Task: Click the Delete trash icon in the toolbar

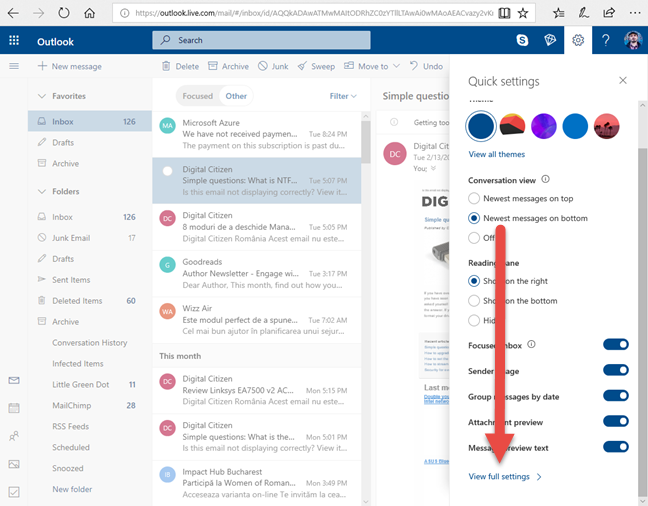Action: tap(166, 66)
